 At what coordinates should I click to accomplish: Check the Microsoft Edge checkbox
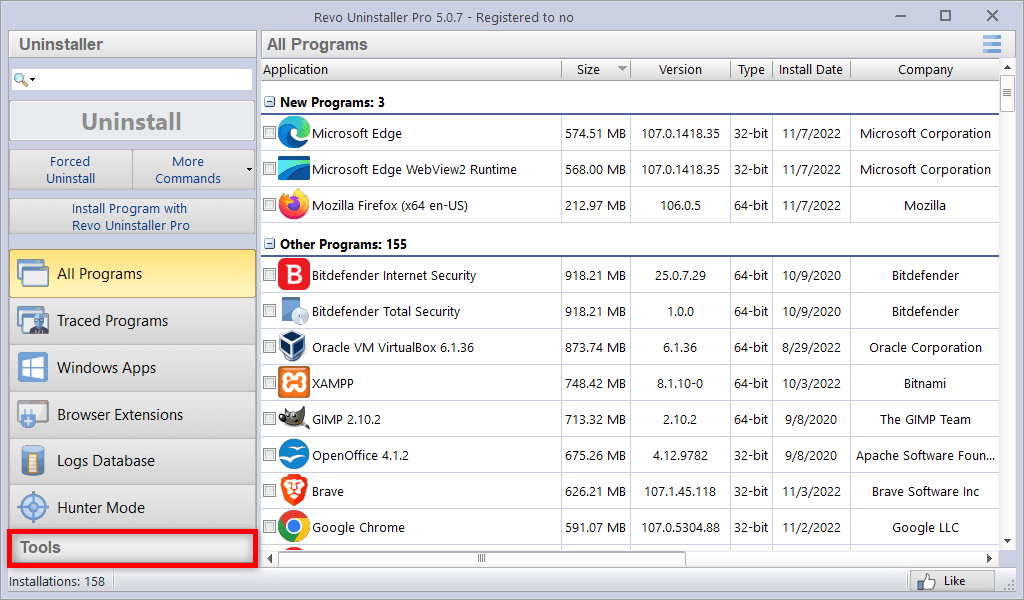(x=269, y=133)
